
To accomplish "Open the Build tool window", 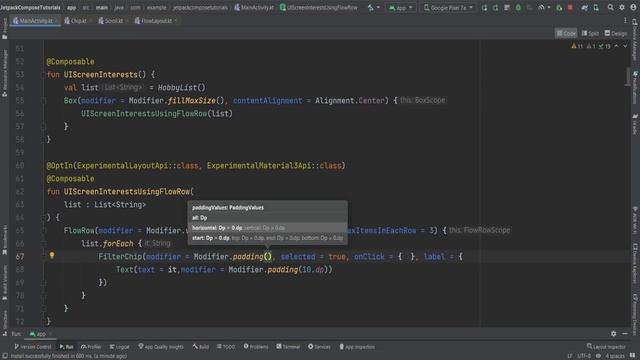I will click(200, 347).
